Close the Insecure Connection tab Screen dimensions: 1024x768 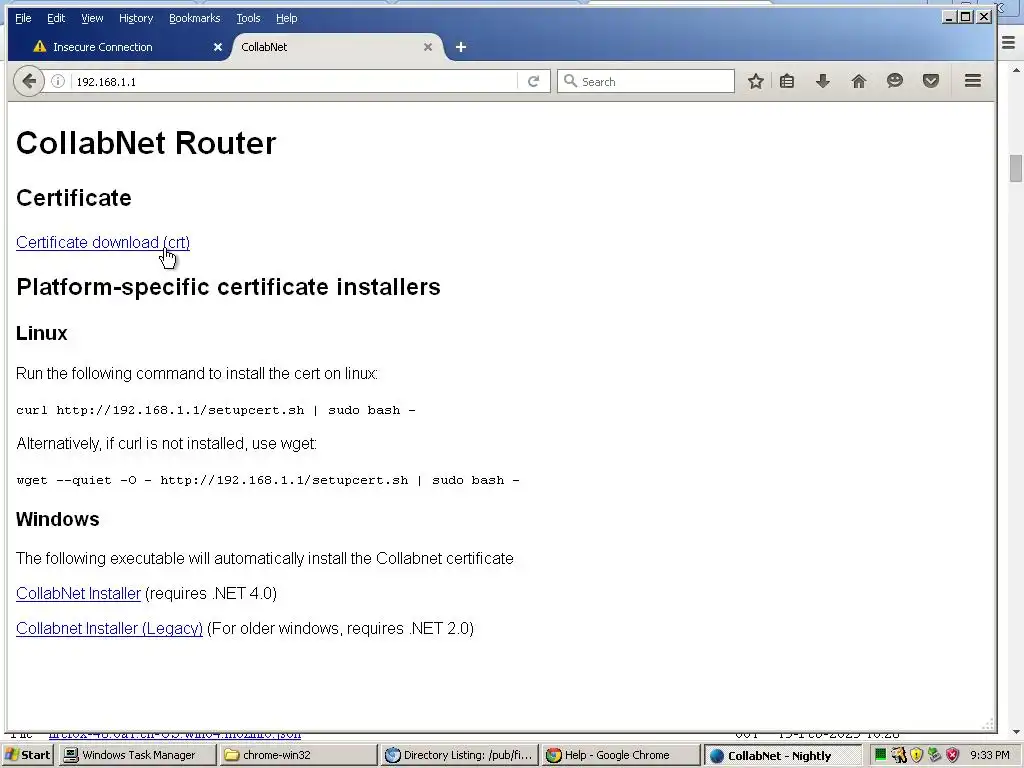(x=218, y=47)
